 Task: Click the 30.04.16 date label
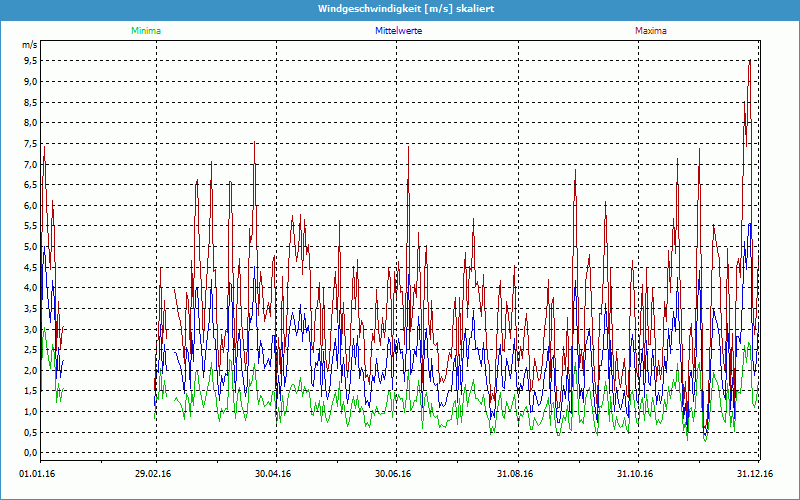pyautogui.click(x=273, y=474)
